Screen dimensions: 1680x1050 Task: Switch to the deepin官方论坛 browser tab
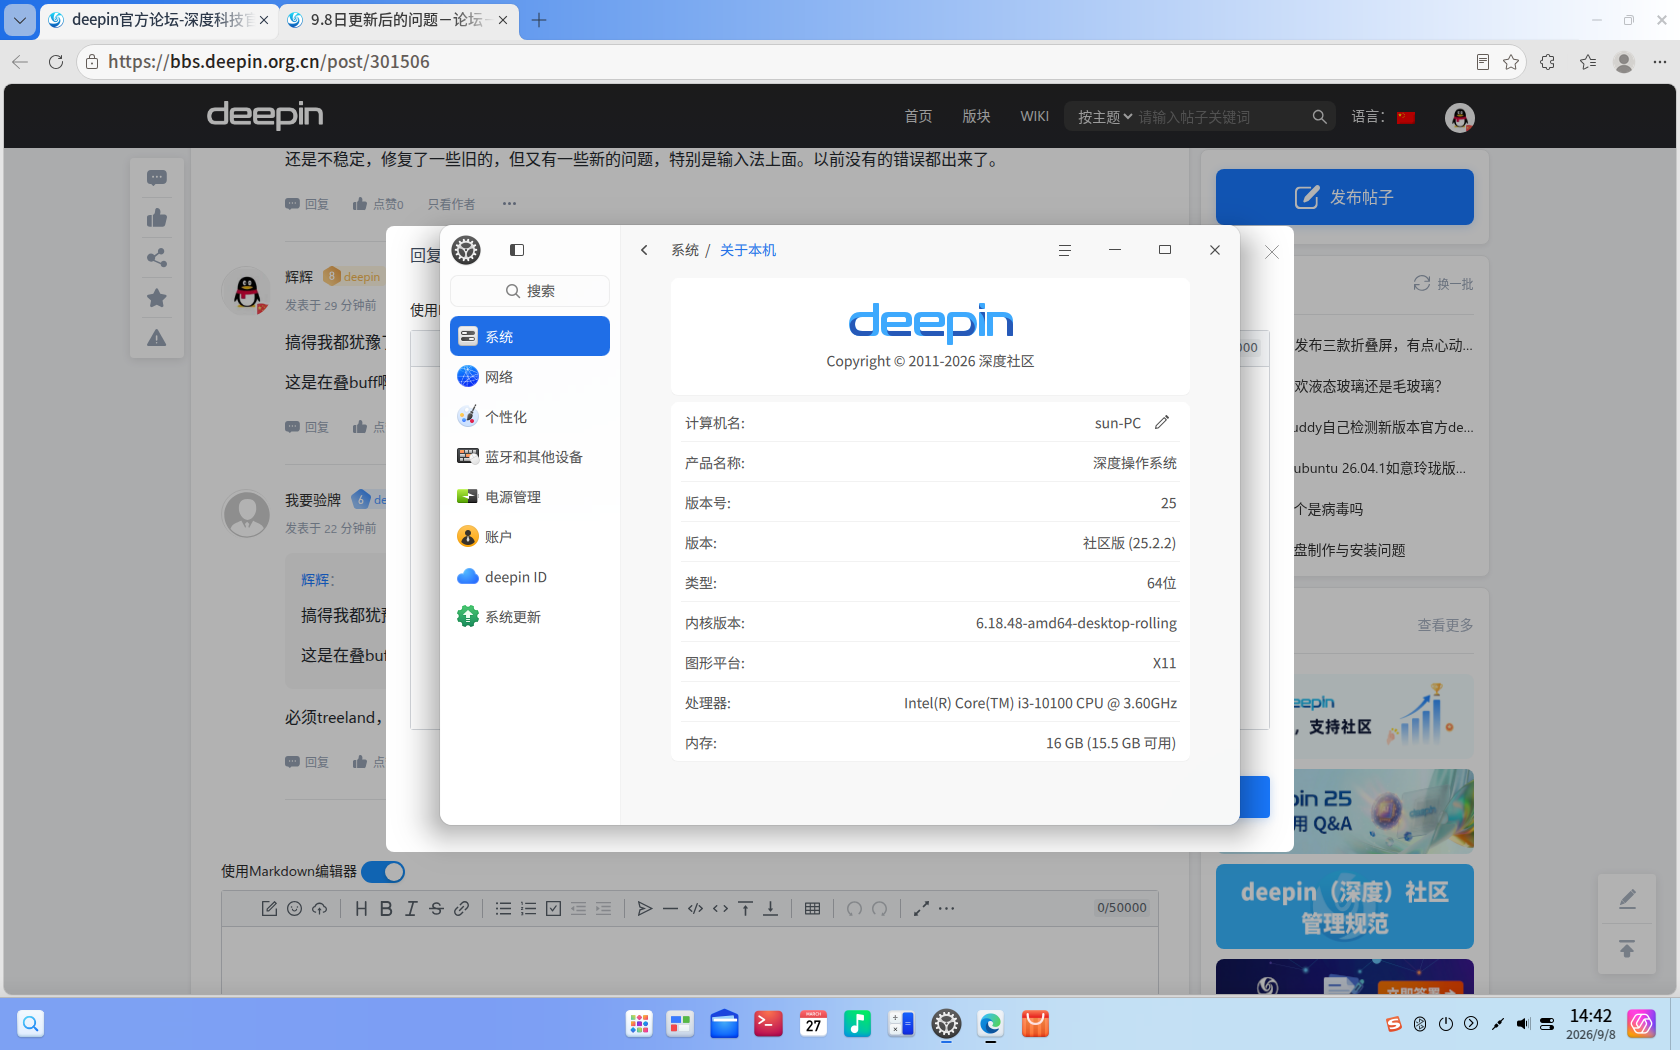pyautogui.click(x=160, y=20)
